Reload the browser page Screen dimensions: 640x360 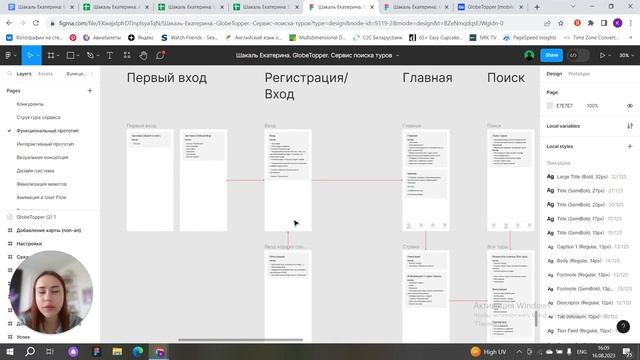(x=36, y=23)
